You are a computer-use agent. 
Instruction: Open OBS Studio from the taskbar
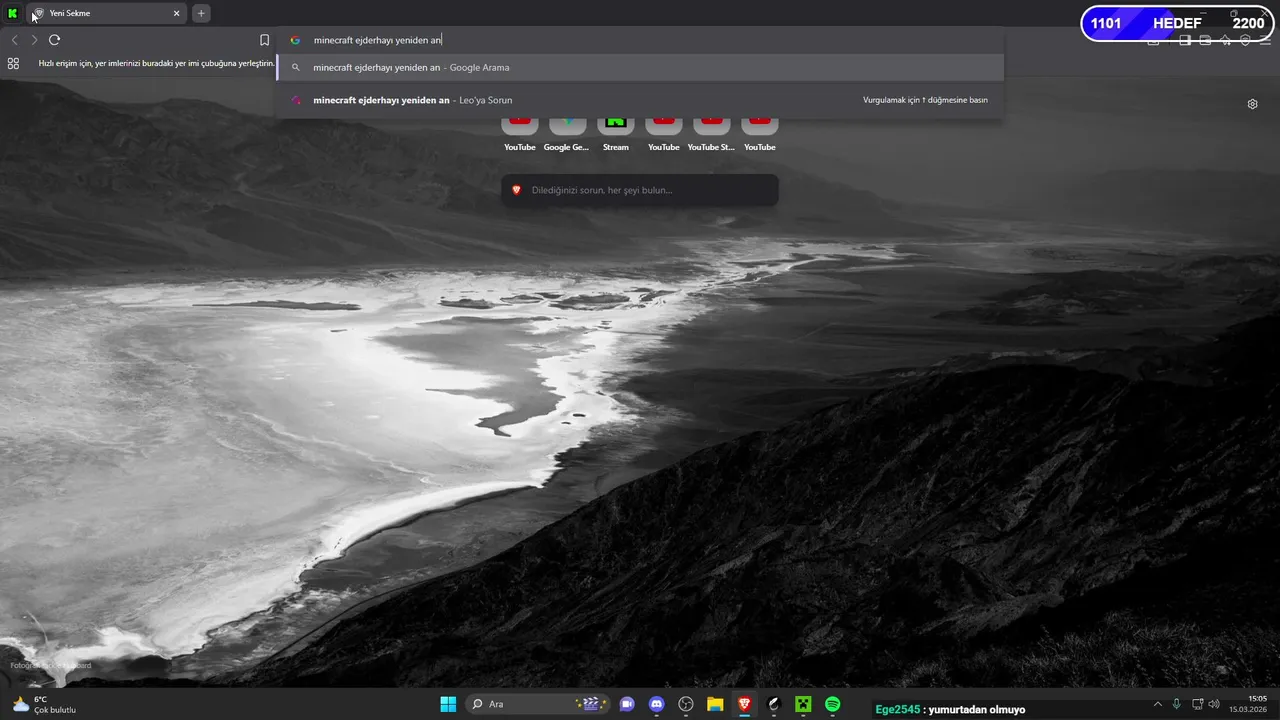click(686, 704)
